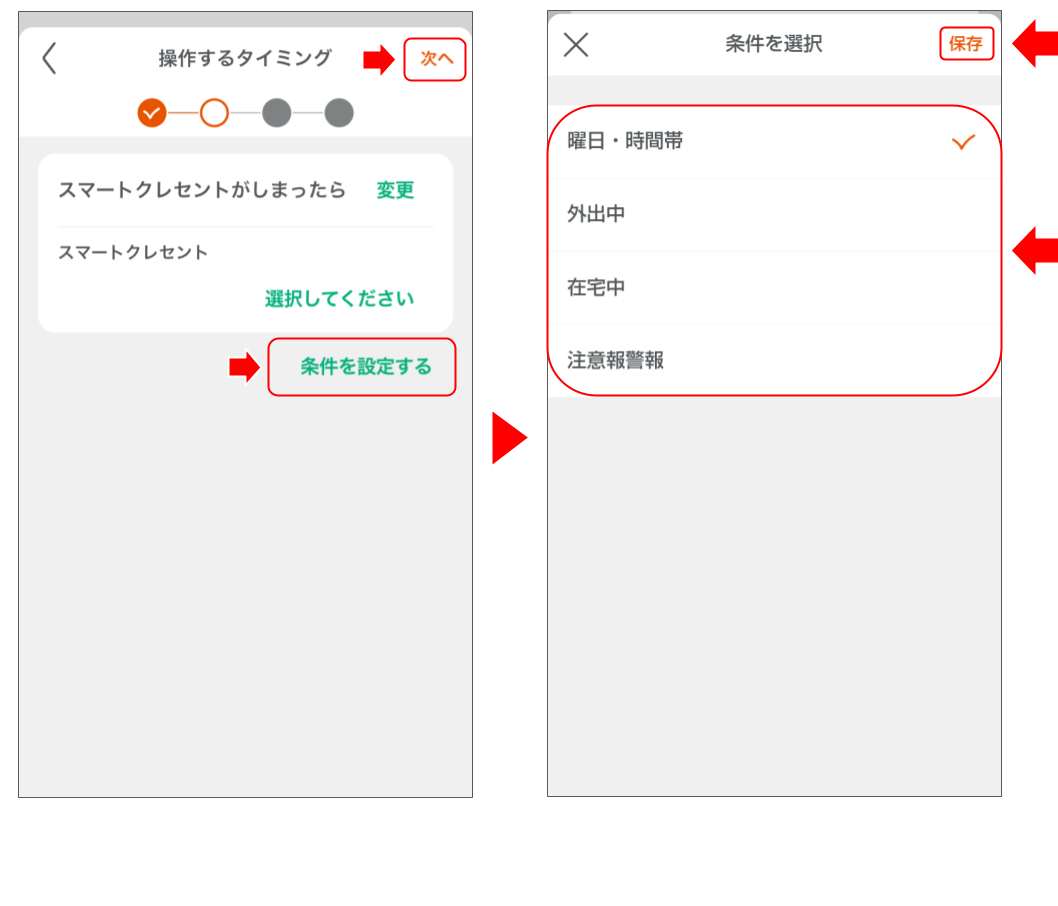
Task: Tap the fourth gray step indicator dot
Action: click(339, 113)
